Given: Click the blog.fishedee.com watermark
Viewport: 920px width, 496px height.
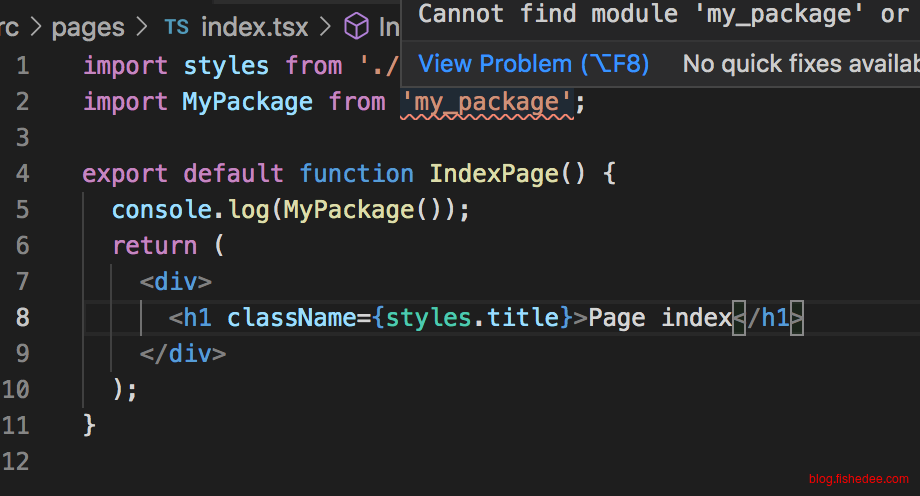Looking at the screenshot, I should coord(859,479).
